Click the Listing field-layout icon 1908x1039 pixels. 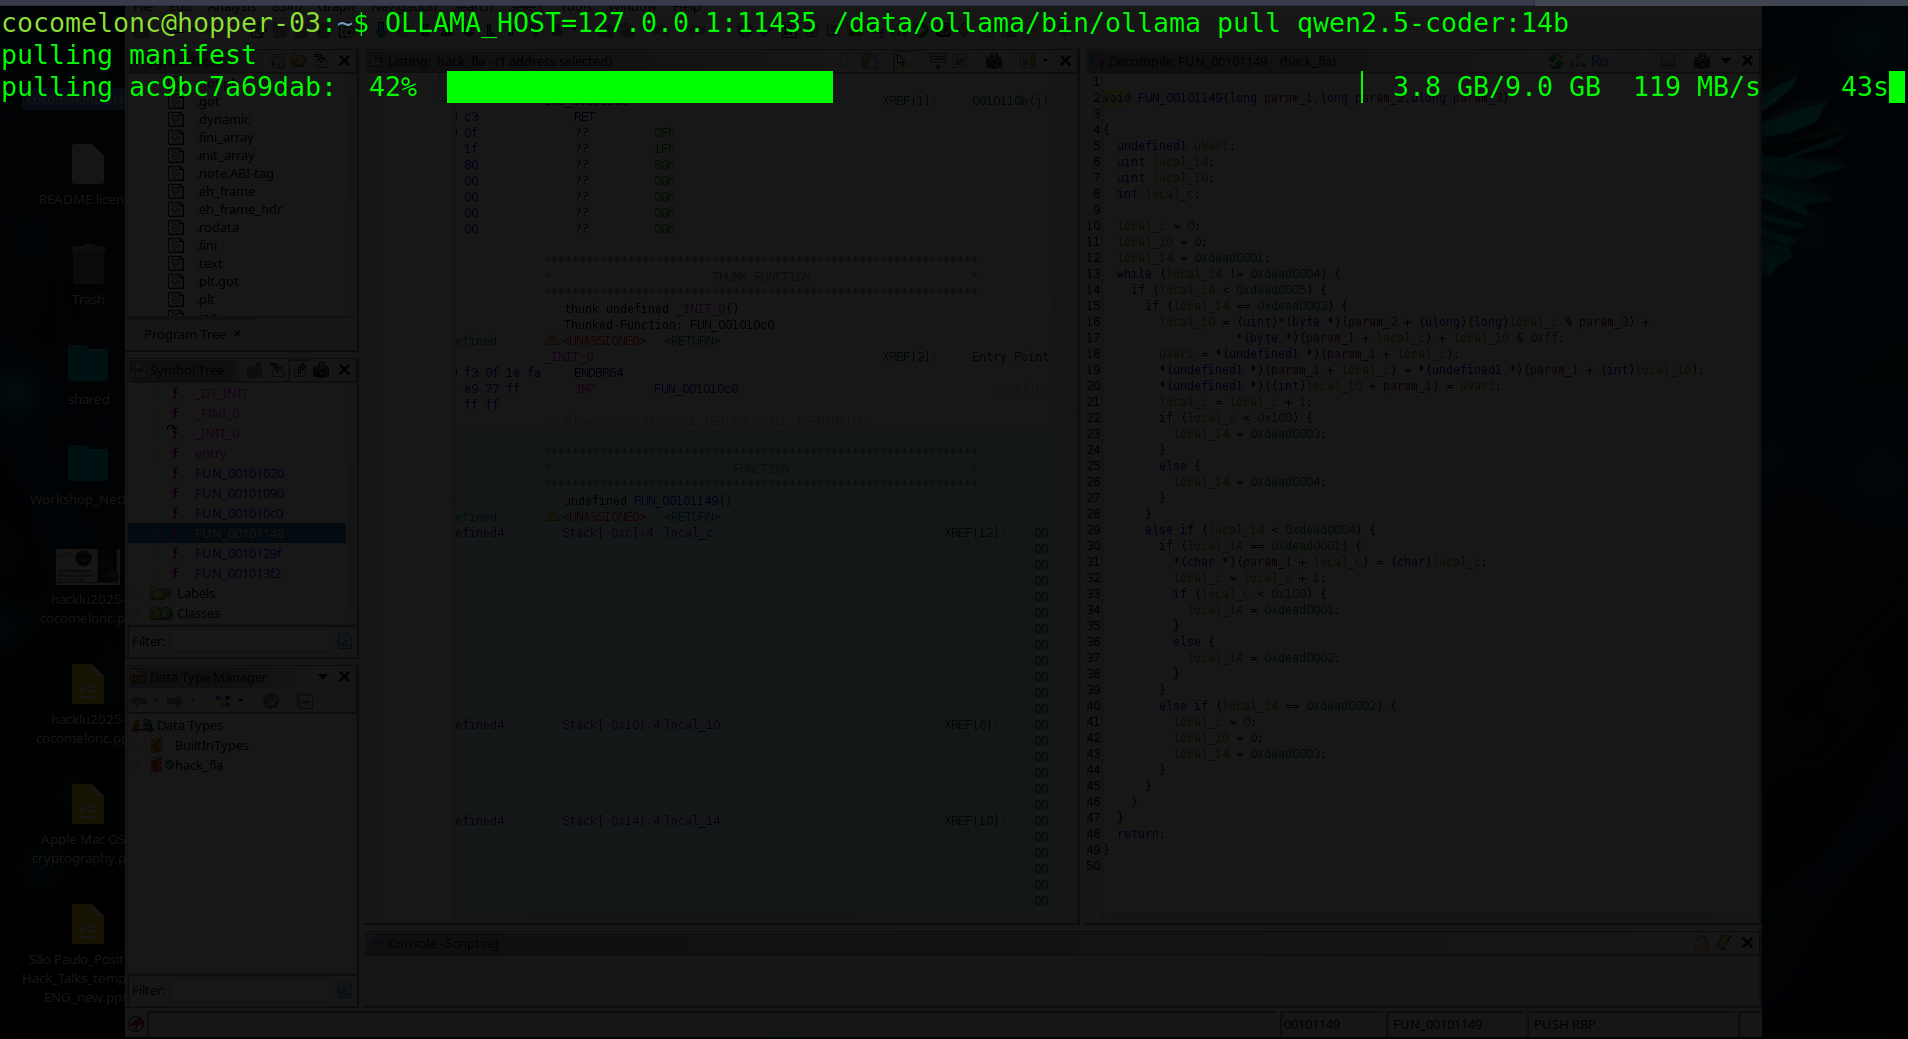tap(1027, 61)
